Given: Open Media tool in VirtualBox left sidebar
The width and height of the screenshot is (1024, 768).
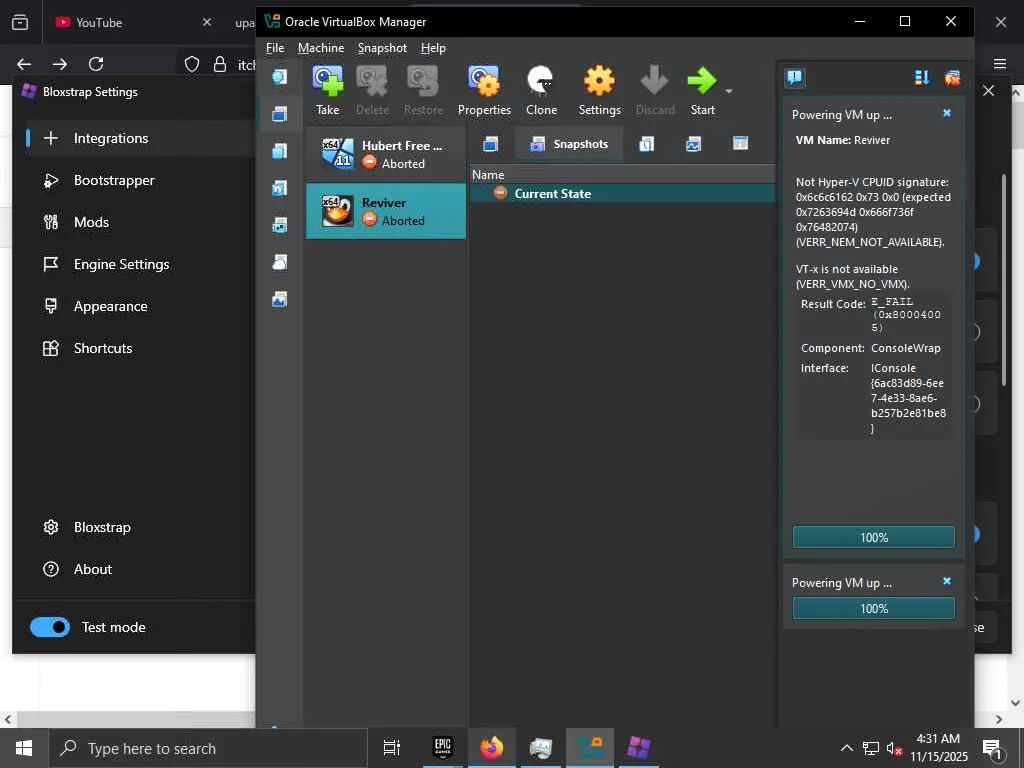Looking at the screenshot, I should [280, 189].
